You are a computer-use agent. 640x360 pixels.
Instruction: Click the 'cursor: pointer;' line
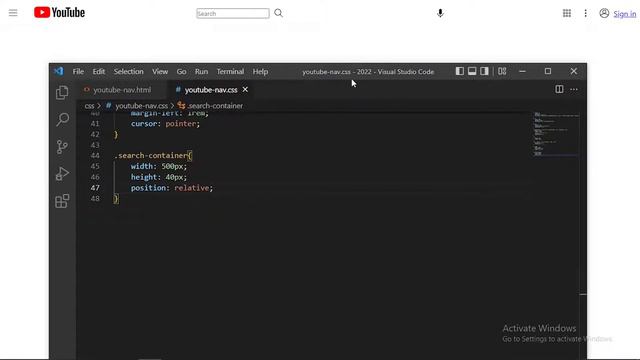point(165,124)
